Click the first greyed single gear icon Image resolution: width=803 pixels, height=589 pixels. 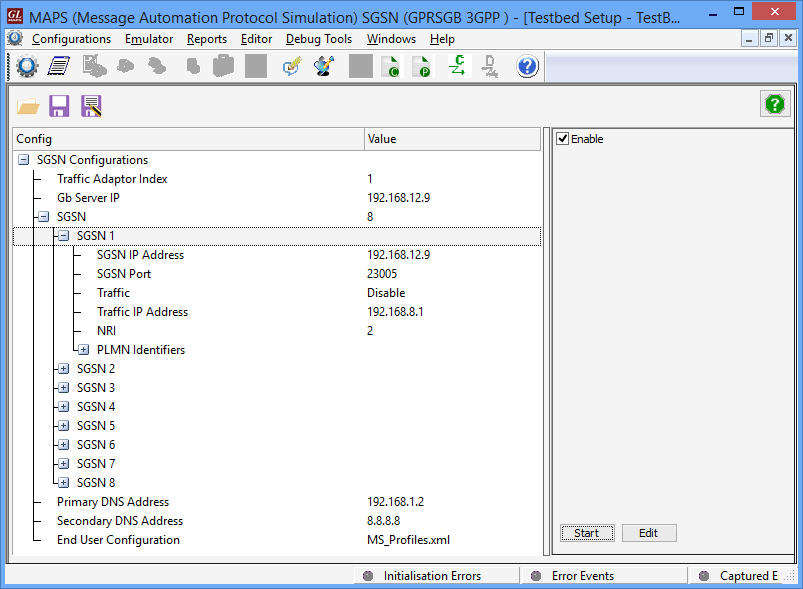(x=126, y=66)
